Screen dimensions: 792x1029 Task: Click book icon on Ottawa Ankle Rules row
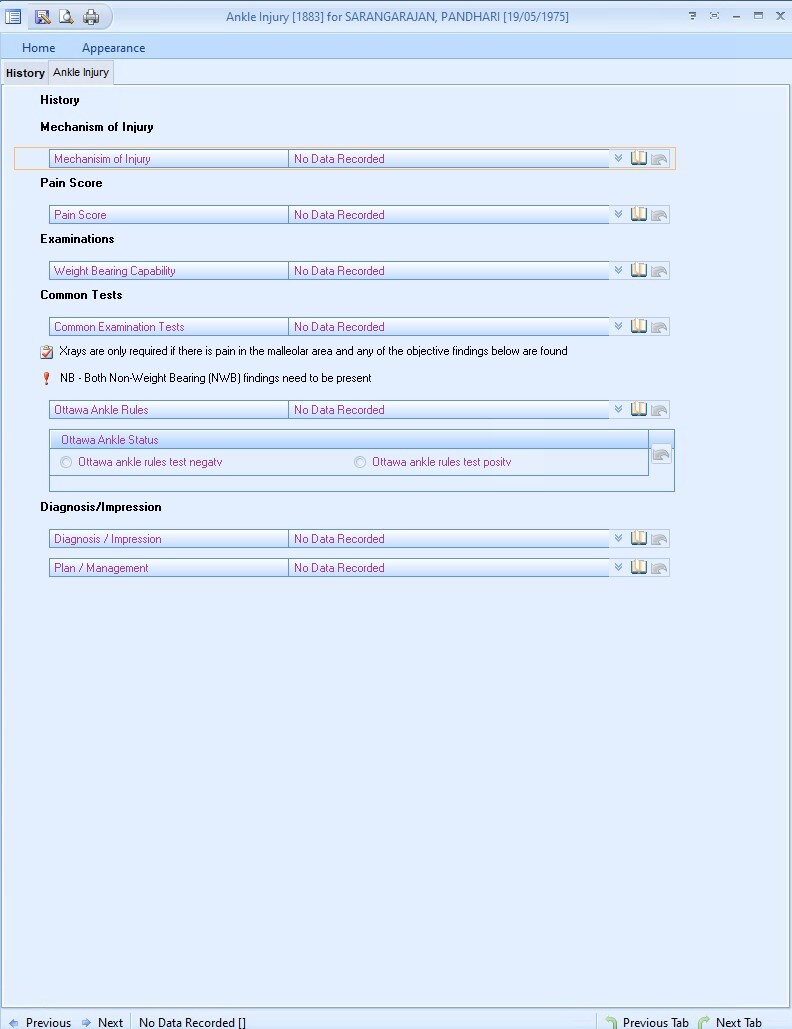[x=639, y=409]
